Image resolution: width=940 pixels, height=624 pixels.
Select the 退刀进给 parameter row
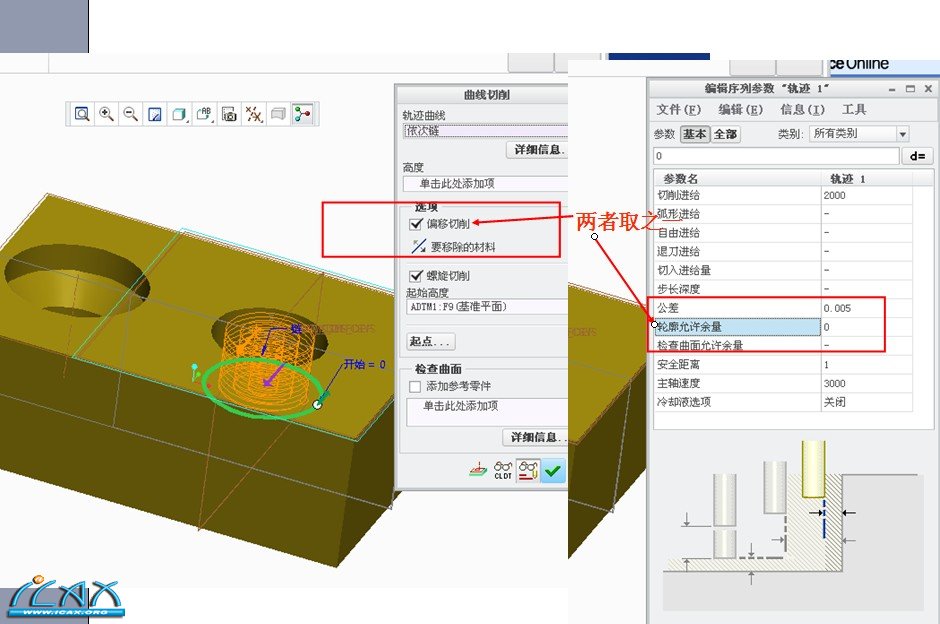coord(783,252)
